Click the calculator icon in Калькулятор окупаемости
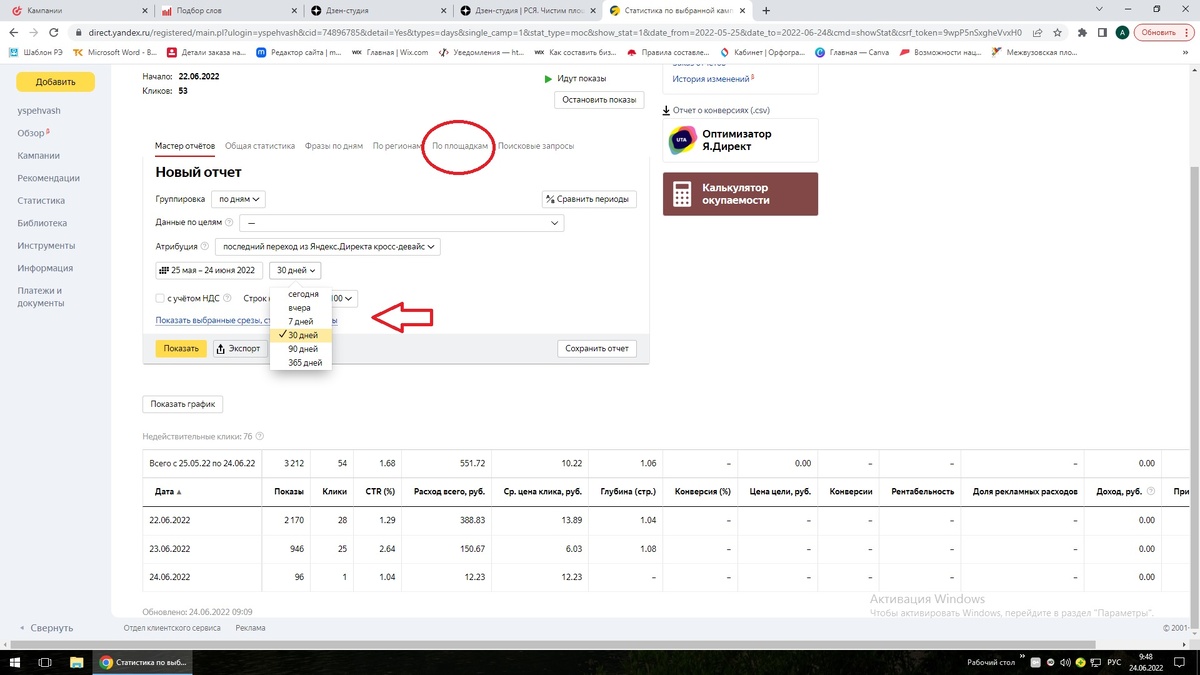This screenshot has height=675, width=1200. coord(682,194)
